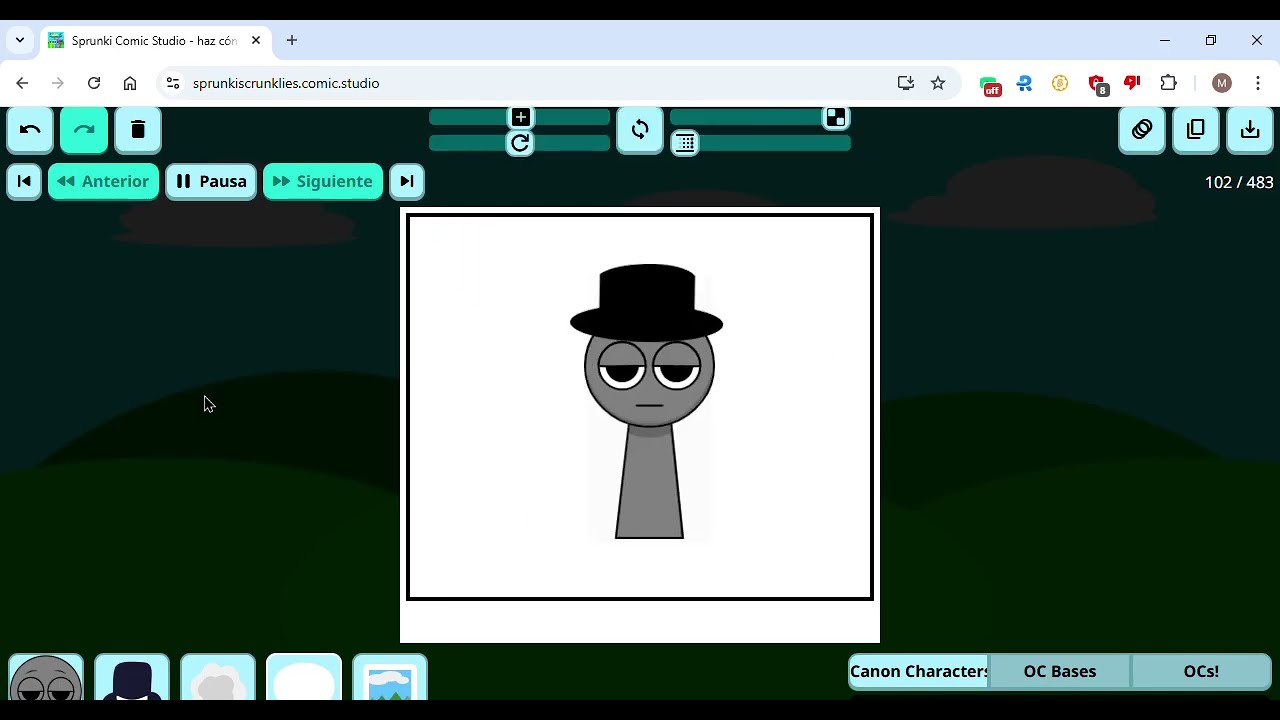
Task: Undo the last comic edit
Action: [x=30, y=130]
